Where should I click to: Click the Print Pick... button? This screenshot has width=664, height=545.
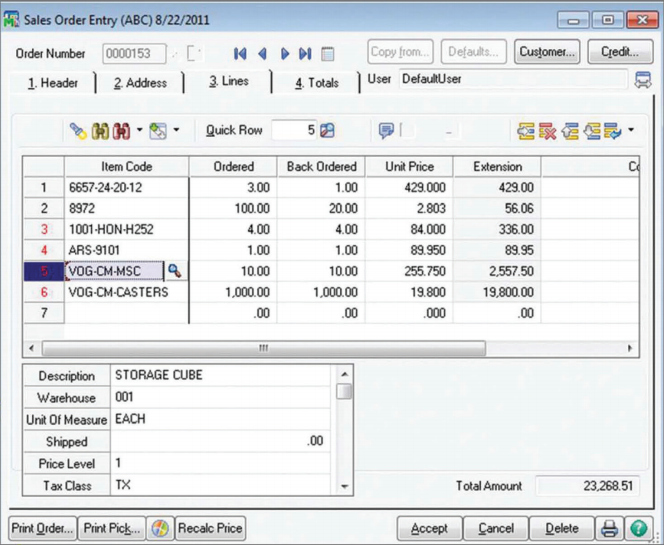tap(112, 528)
